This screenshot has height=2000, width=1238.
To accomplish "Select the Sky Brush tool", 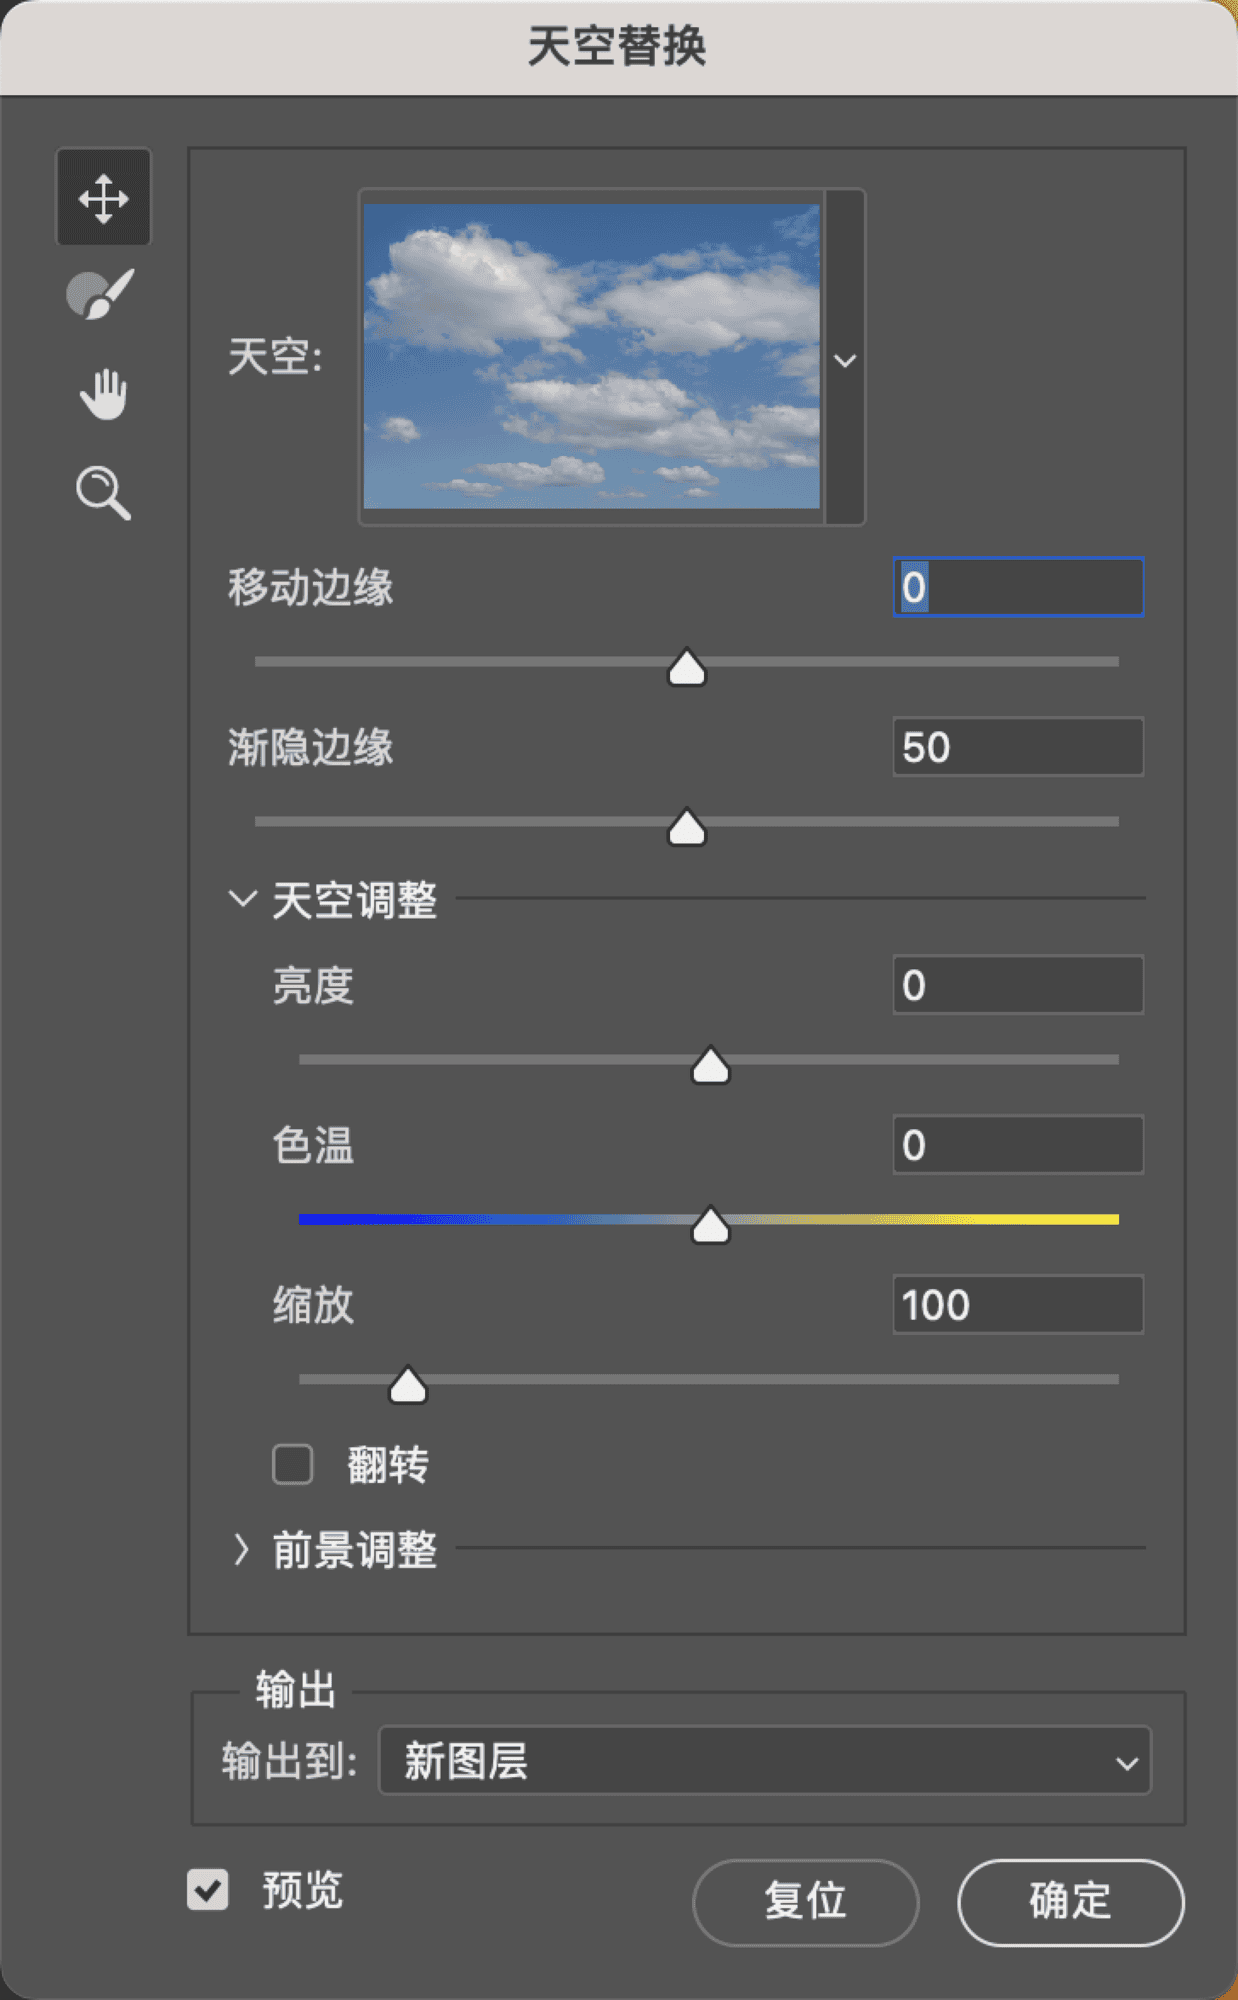I will [100, 294].
